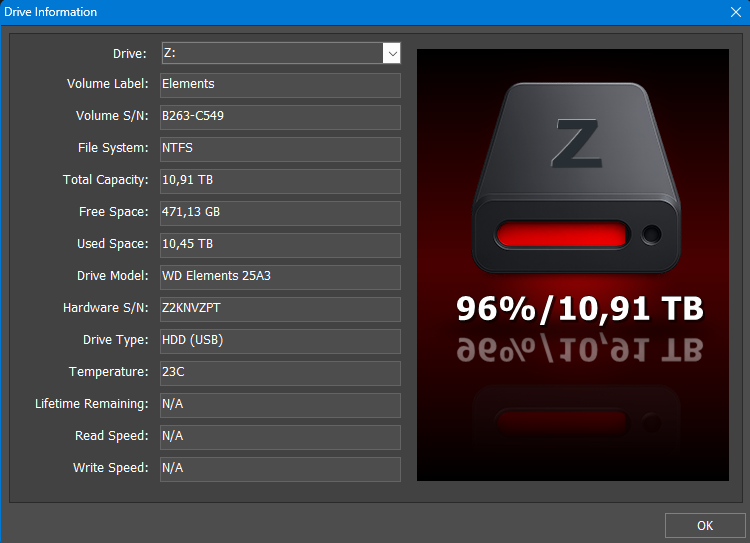Select the Temperature field showing 23C
Viewport: 750px width, 543px height.
point(280,373)
